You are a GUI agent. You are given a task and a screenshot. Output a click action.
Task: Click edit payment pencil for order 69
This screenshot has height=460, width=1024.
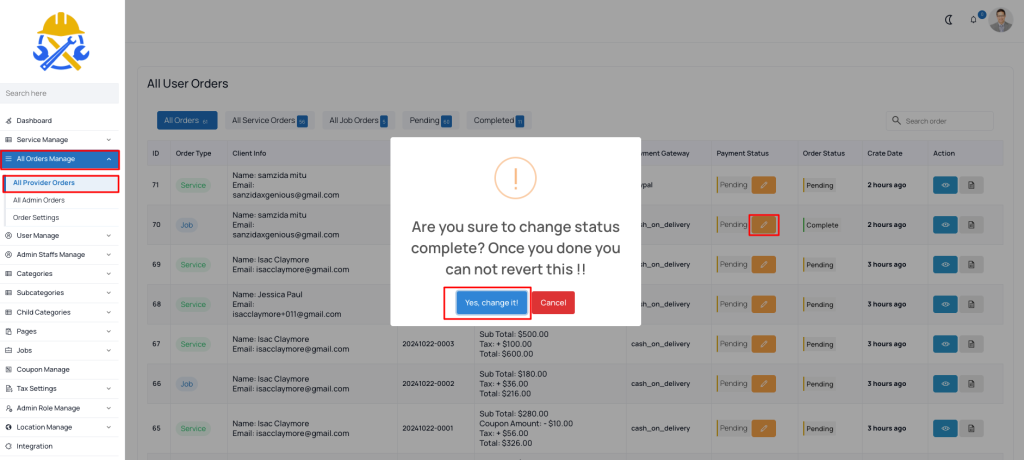[763, 265]
